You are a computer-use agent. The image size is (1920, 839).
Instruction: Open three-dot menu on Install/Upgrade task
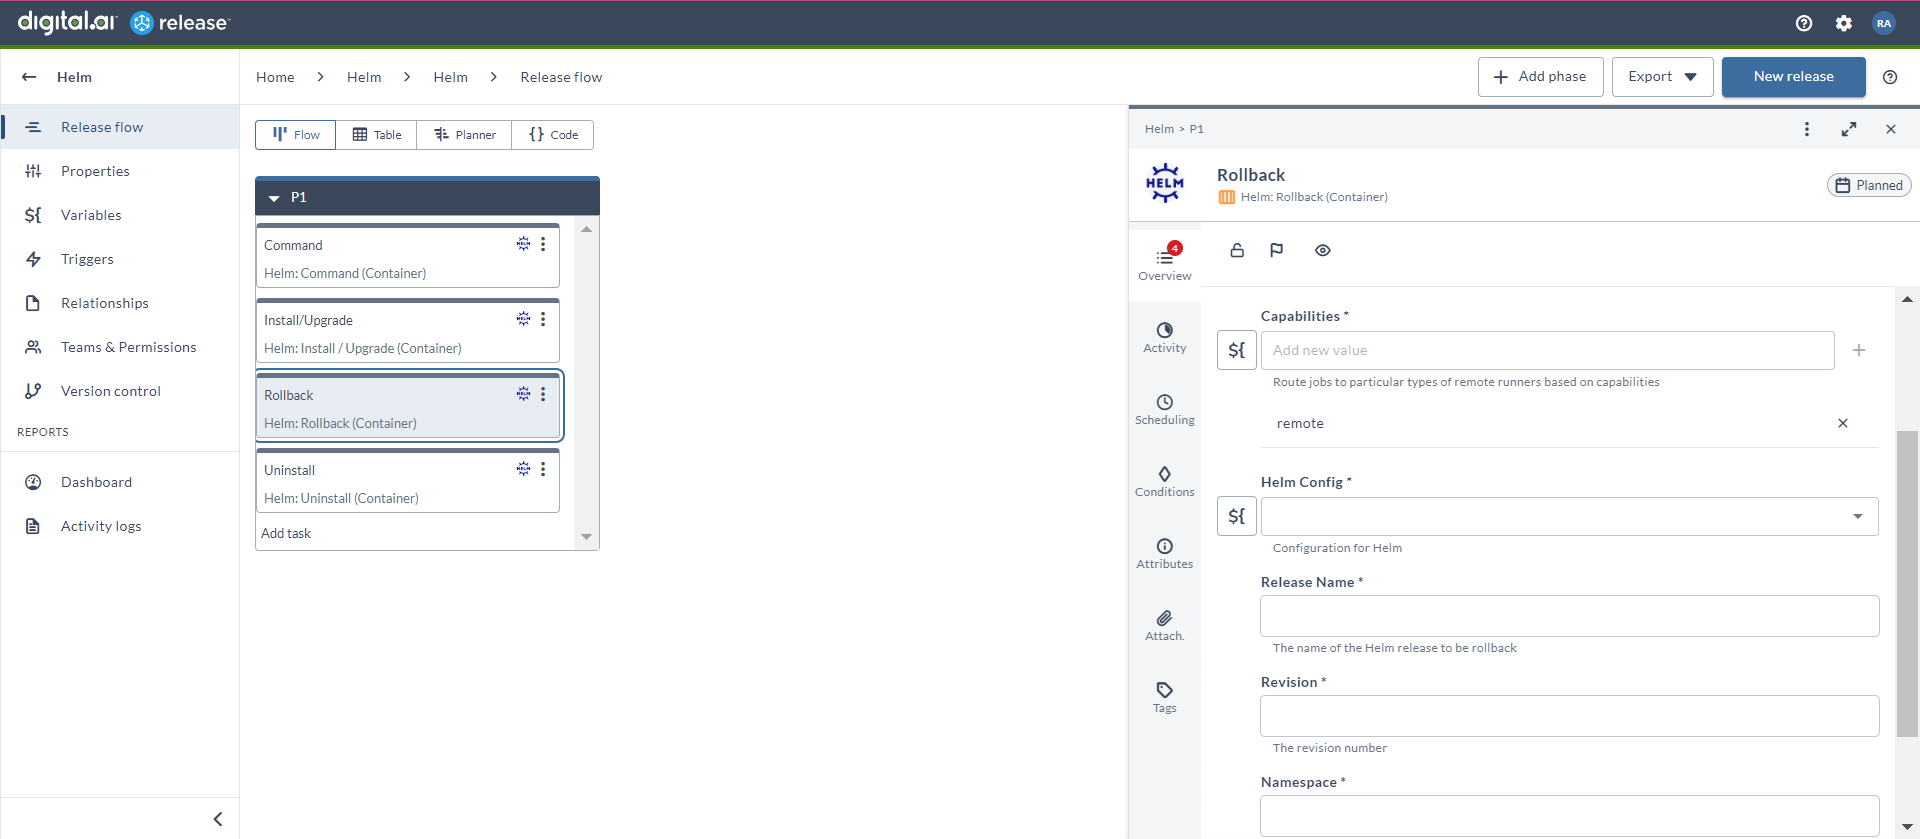tap(543, 319)
